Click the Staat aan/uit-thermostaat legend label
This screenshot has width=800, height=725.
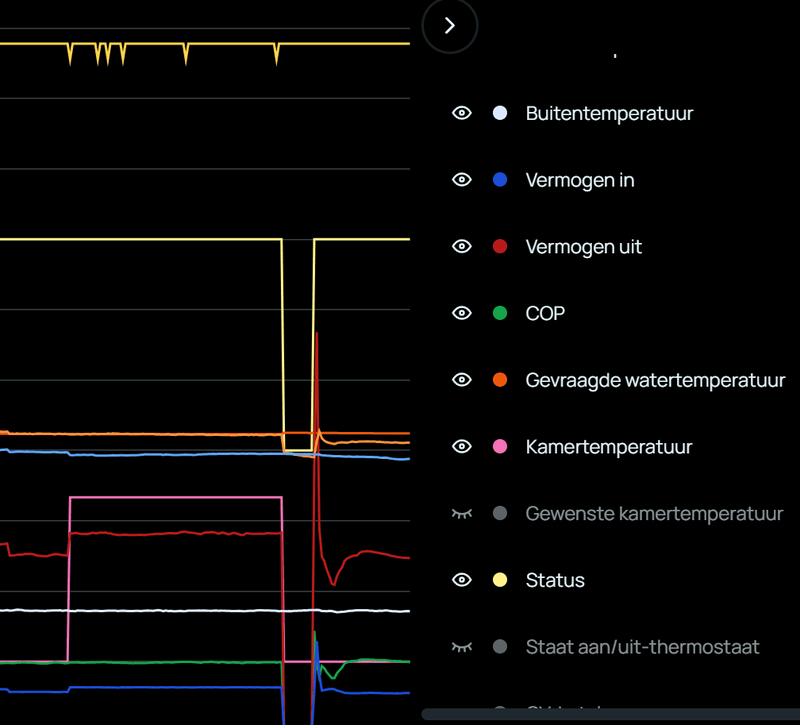pos(642,647)
